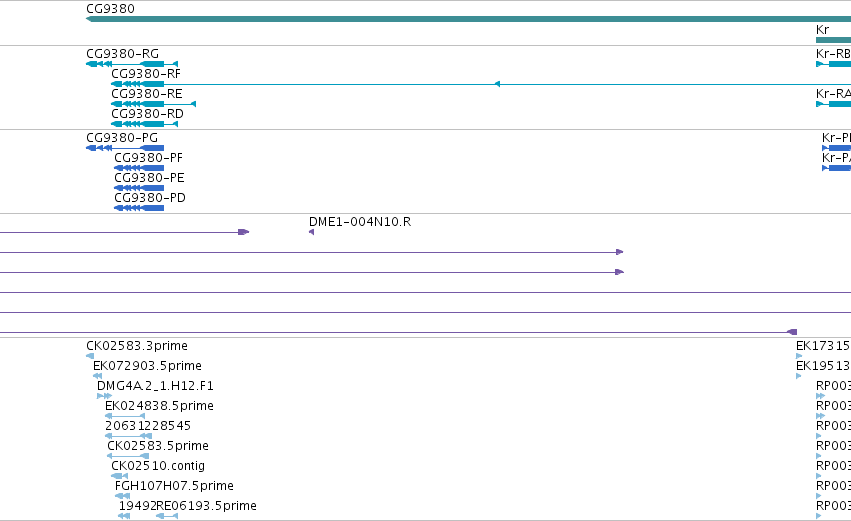Click the Kr-RA transcript label
The width and height of the screenshot is (851, 521).
click(x=833, y=94)
